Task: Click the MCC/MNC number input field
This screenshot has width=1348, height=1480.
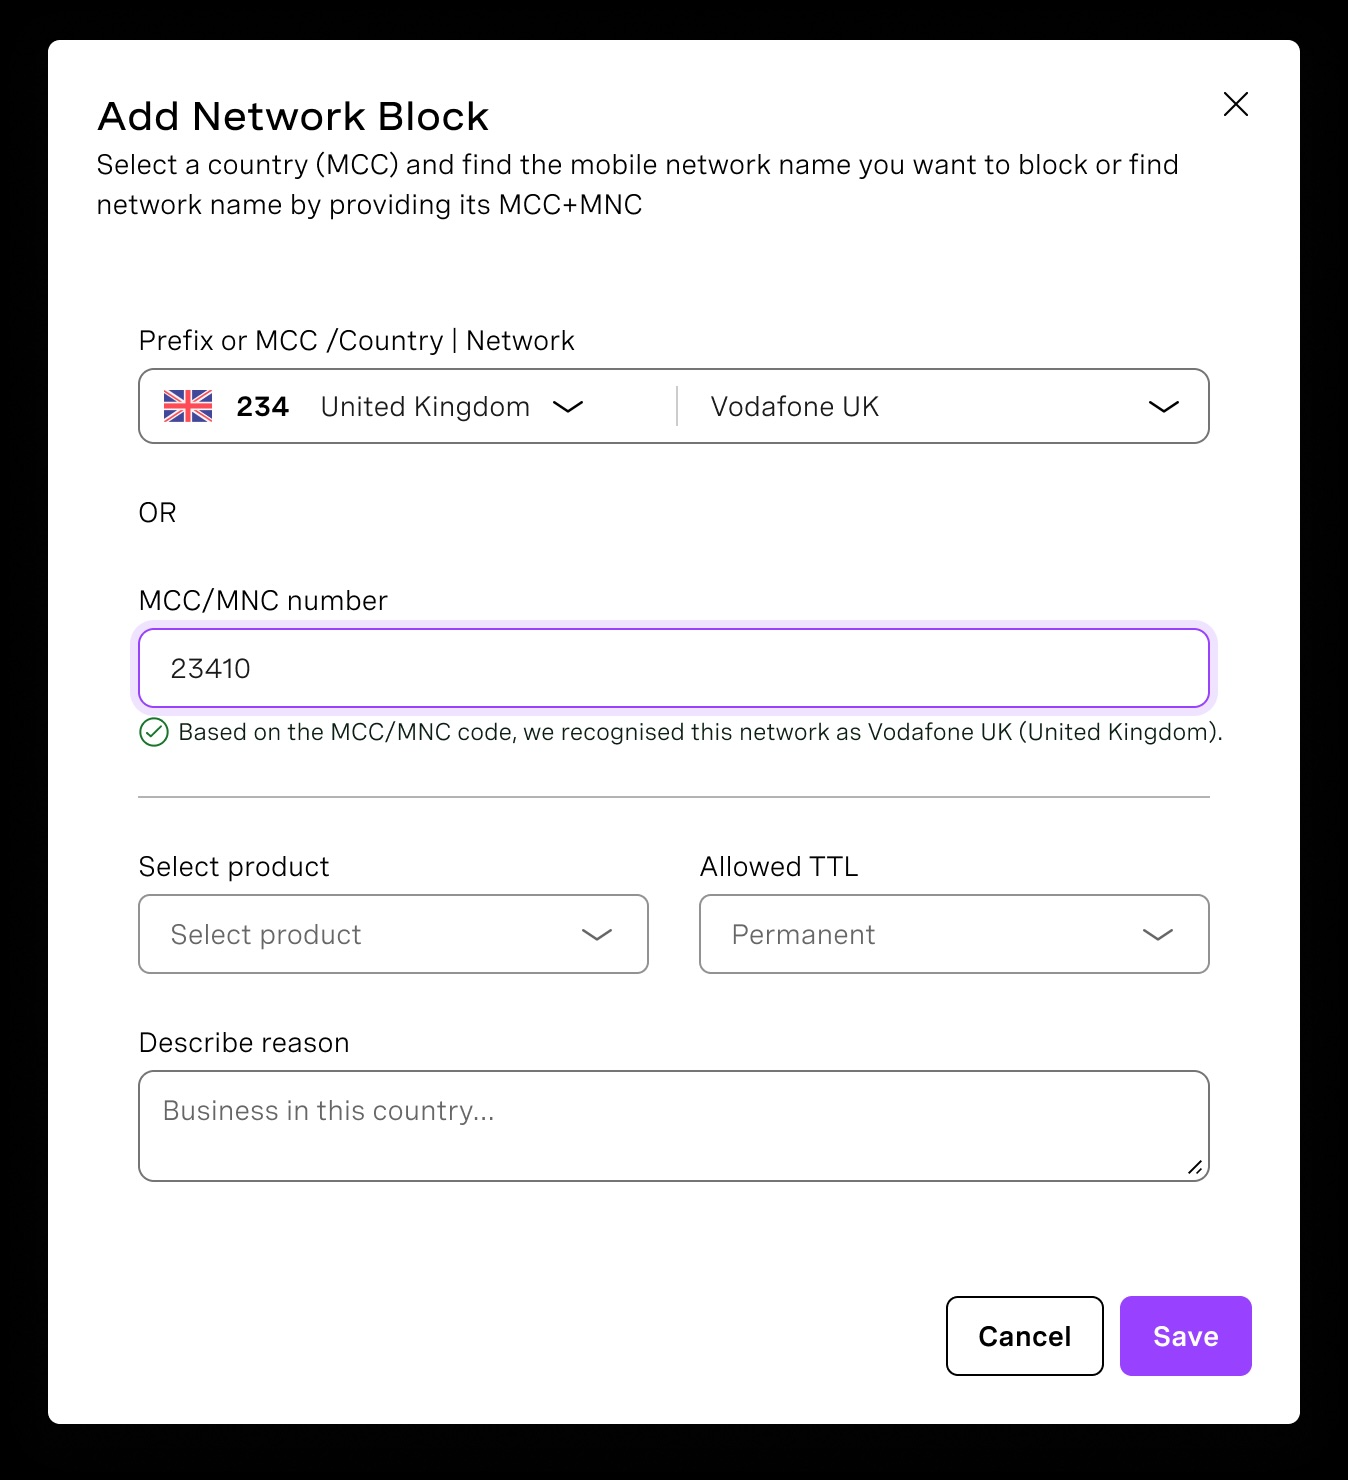Action: (x=674, y=668)
